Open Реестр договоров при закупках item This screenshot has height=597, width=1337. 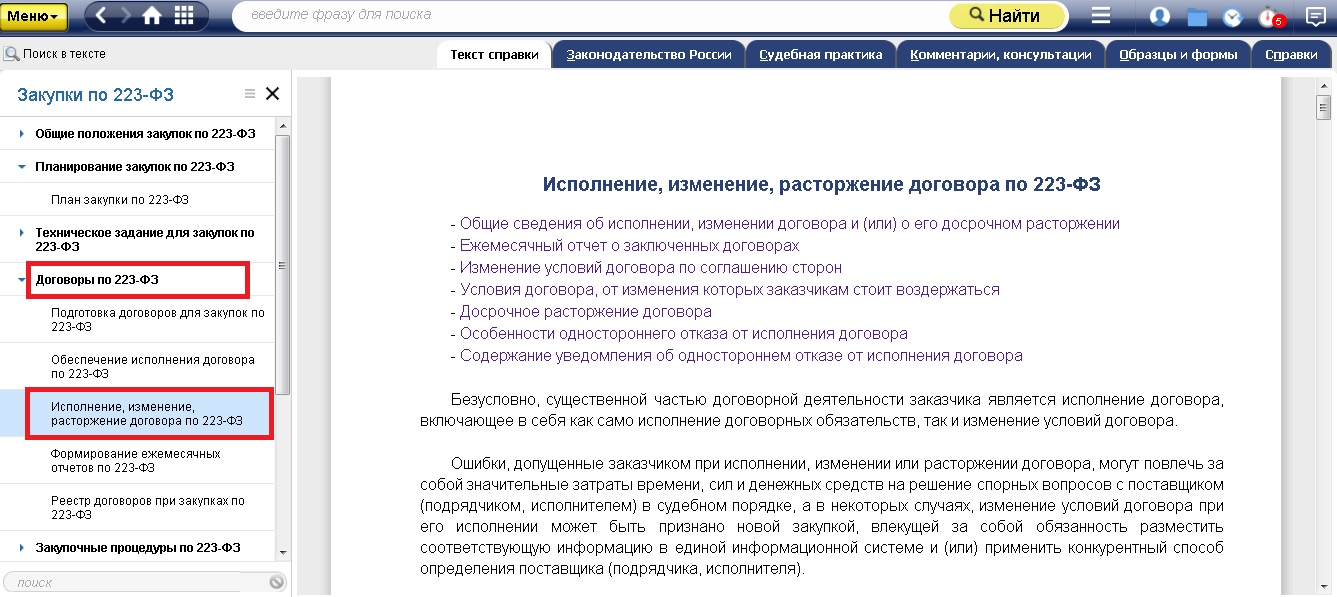pos(148,507)
